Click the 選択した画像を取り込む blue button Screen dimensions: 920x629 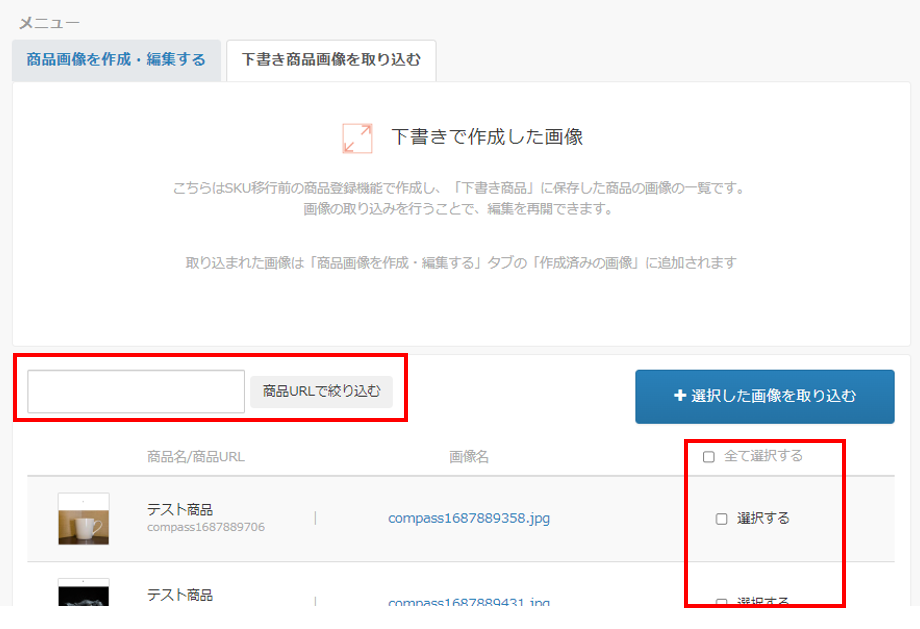pyautogui.click(x=765, y=396)
